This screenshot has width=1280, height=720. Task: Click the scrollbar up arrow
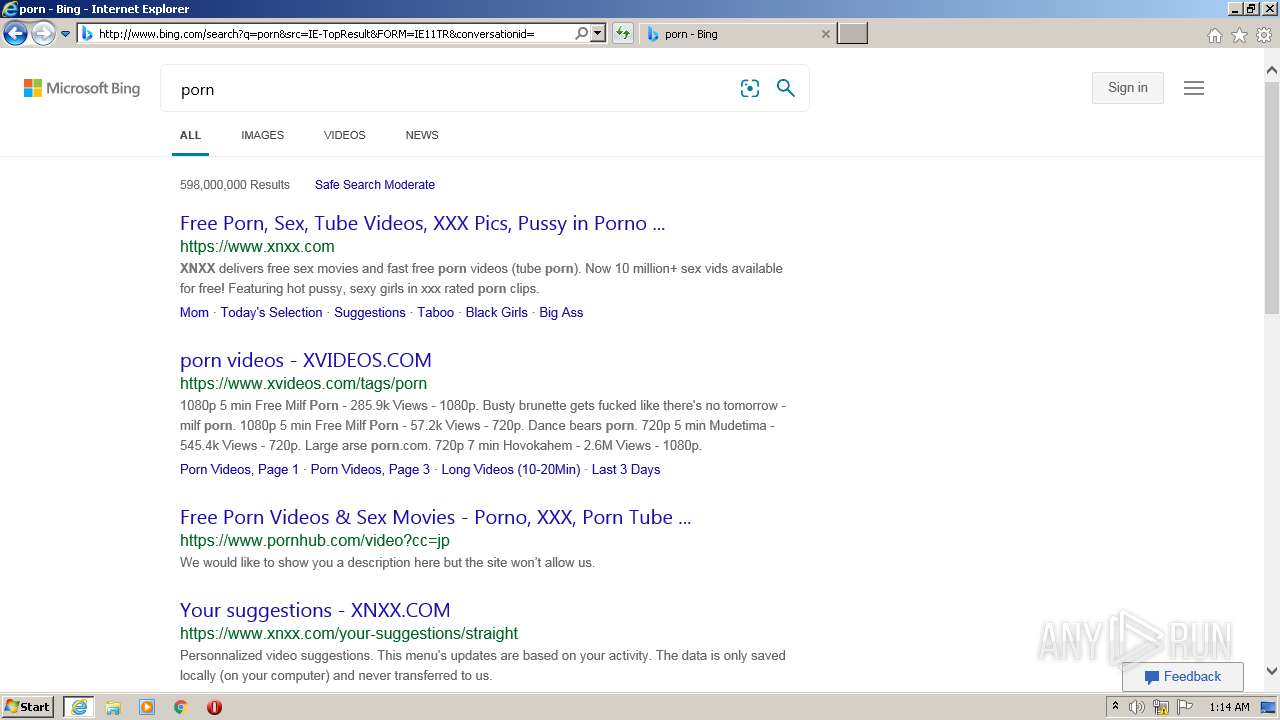click(x=1272, y=70)
